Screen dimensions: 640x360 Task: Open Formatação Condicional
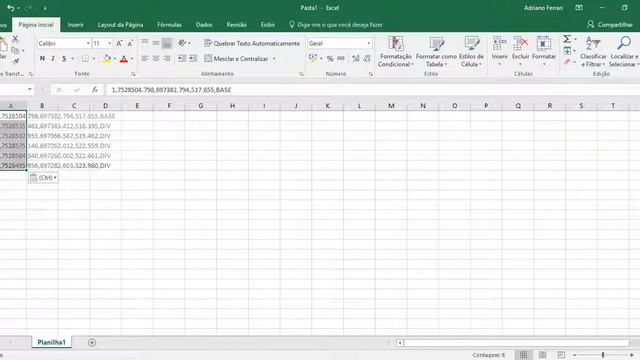tap(395, 51)
